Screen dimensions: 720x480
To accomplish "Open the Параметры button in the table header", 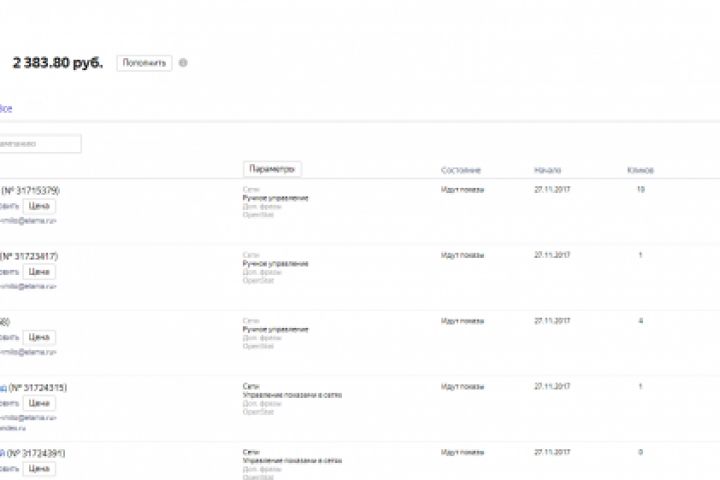I will (272, 169).
